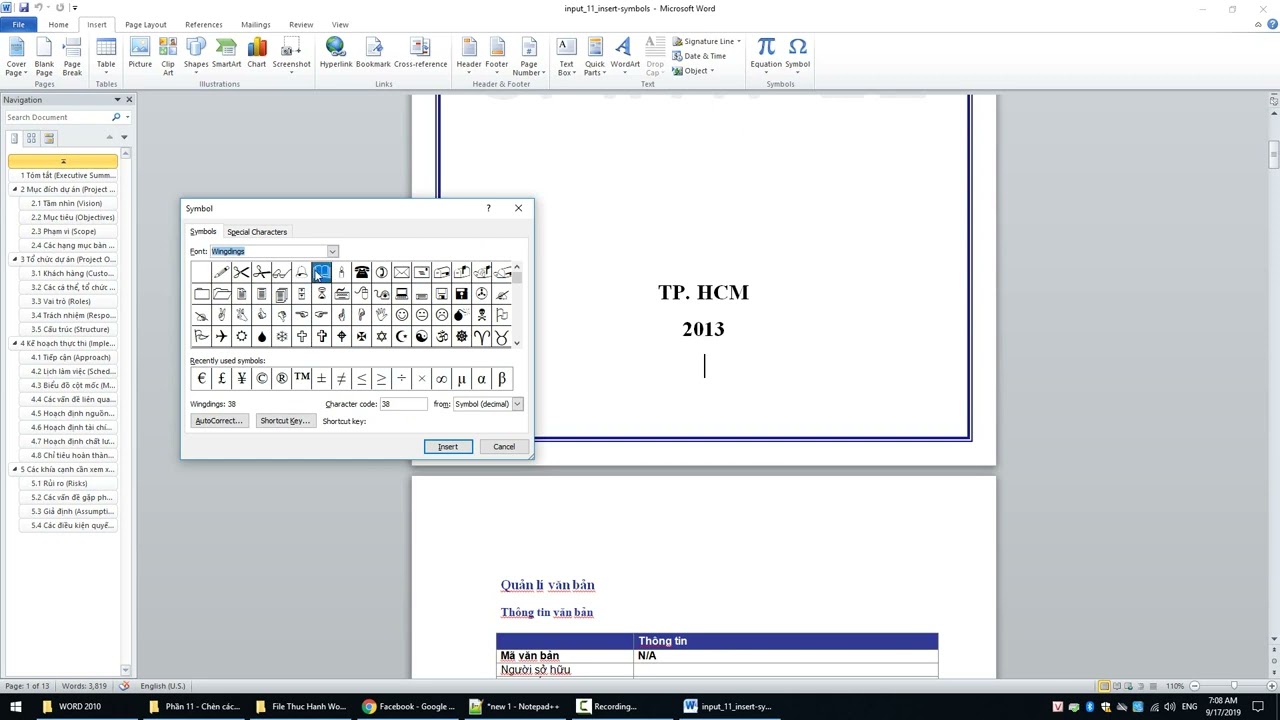The width and height of the screenshot is (1280, 720).
Task: Open the References ribbon tab
Action: (x=203, y=24)
